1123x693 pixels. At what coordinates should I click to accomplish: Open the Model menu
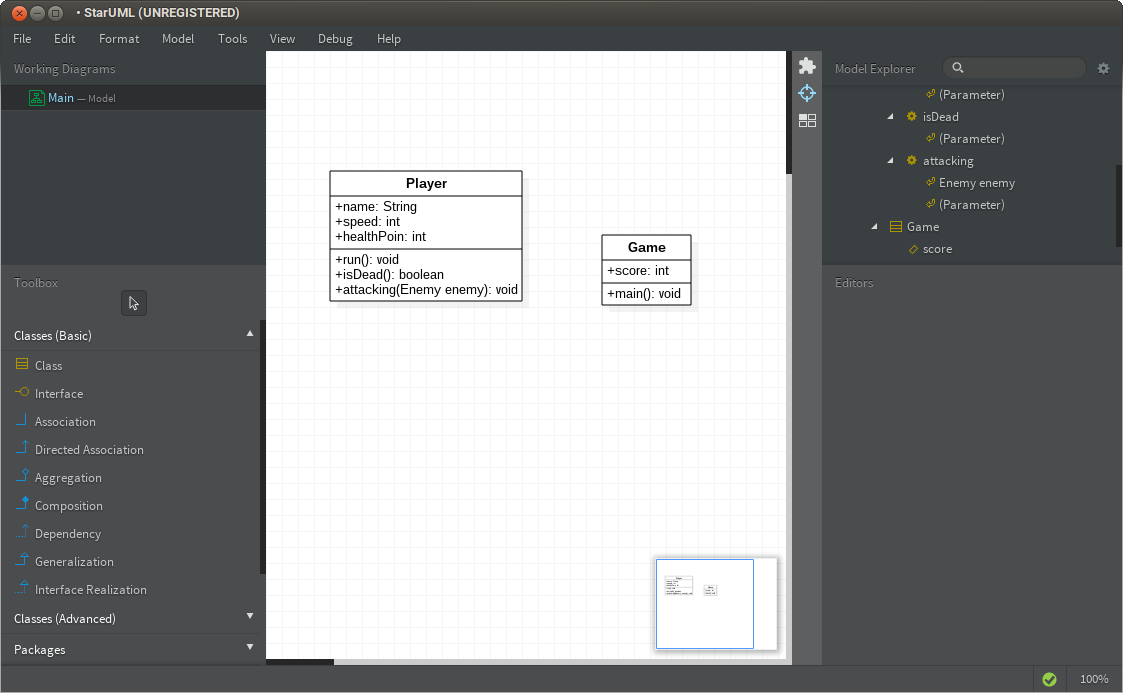178,39
